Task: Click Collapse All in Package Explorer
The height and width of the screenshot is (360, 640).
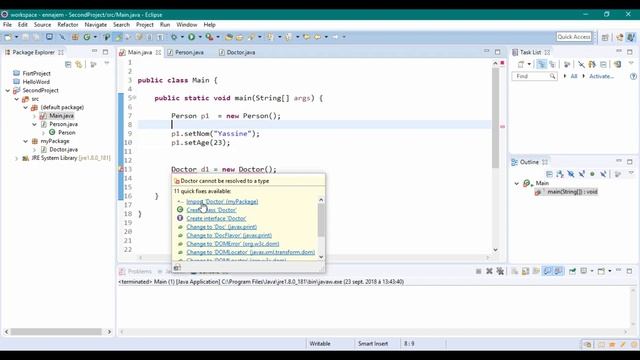Action: click(x=68, y=64)
